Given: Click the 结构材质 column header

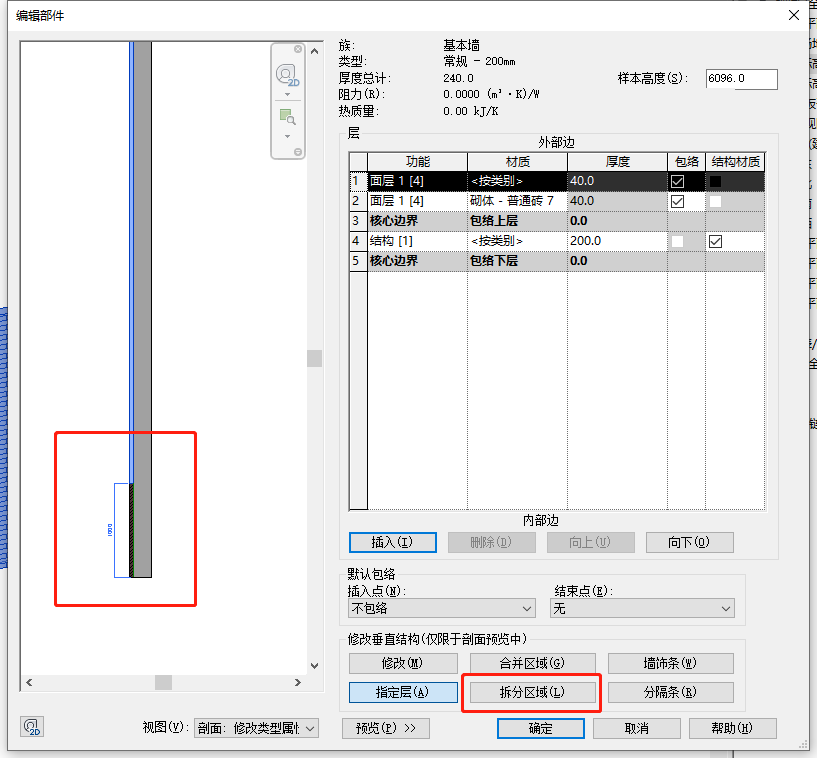Looking at the screenshot, I should 735,162.
